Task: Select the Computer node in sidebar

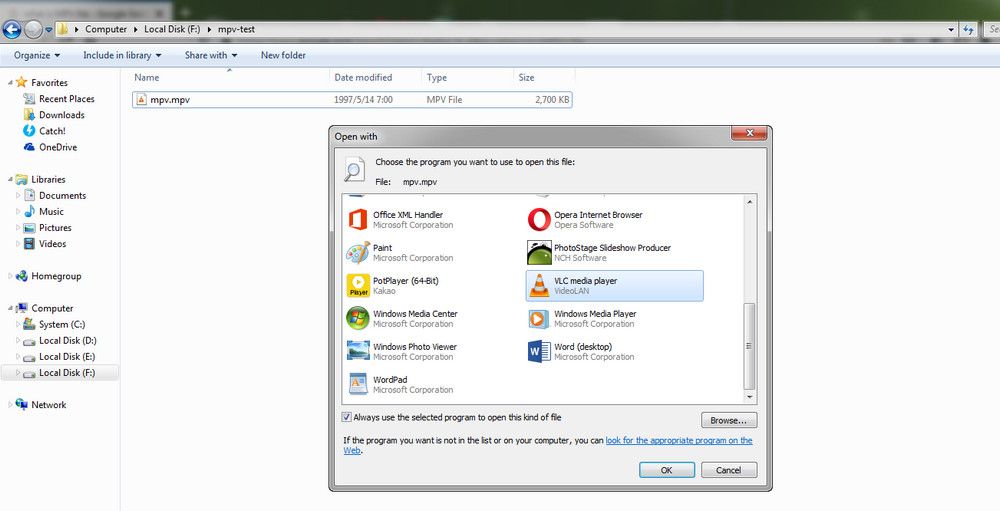Action: [x=52, y=308]
